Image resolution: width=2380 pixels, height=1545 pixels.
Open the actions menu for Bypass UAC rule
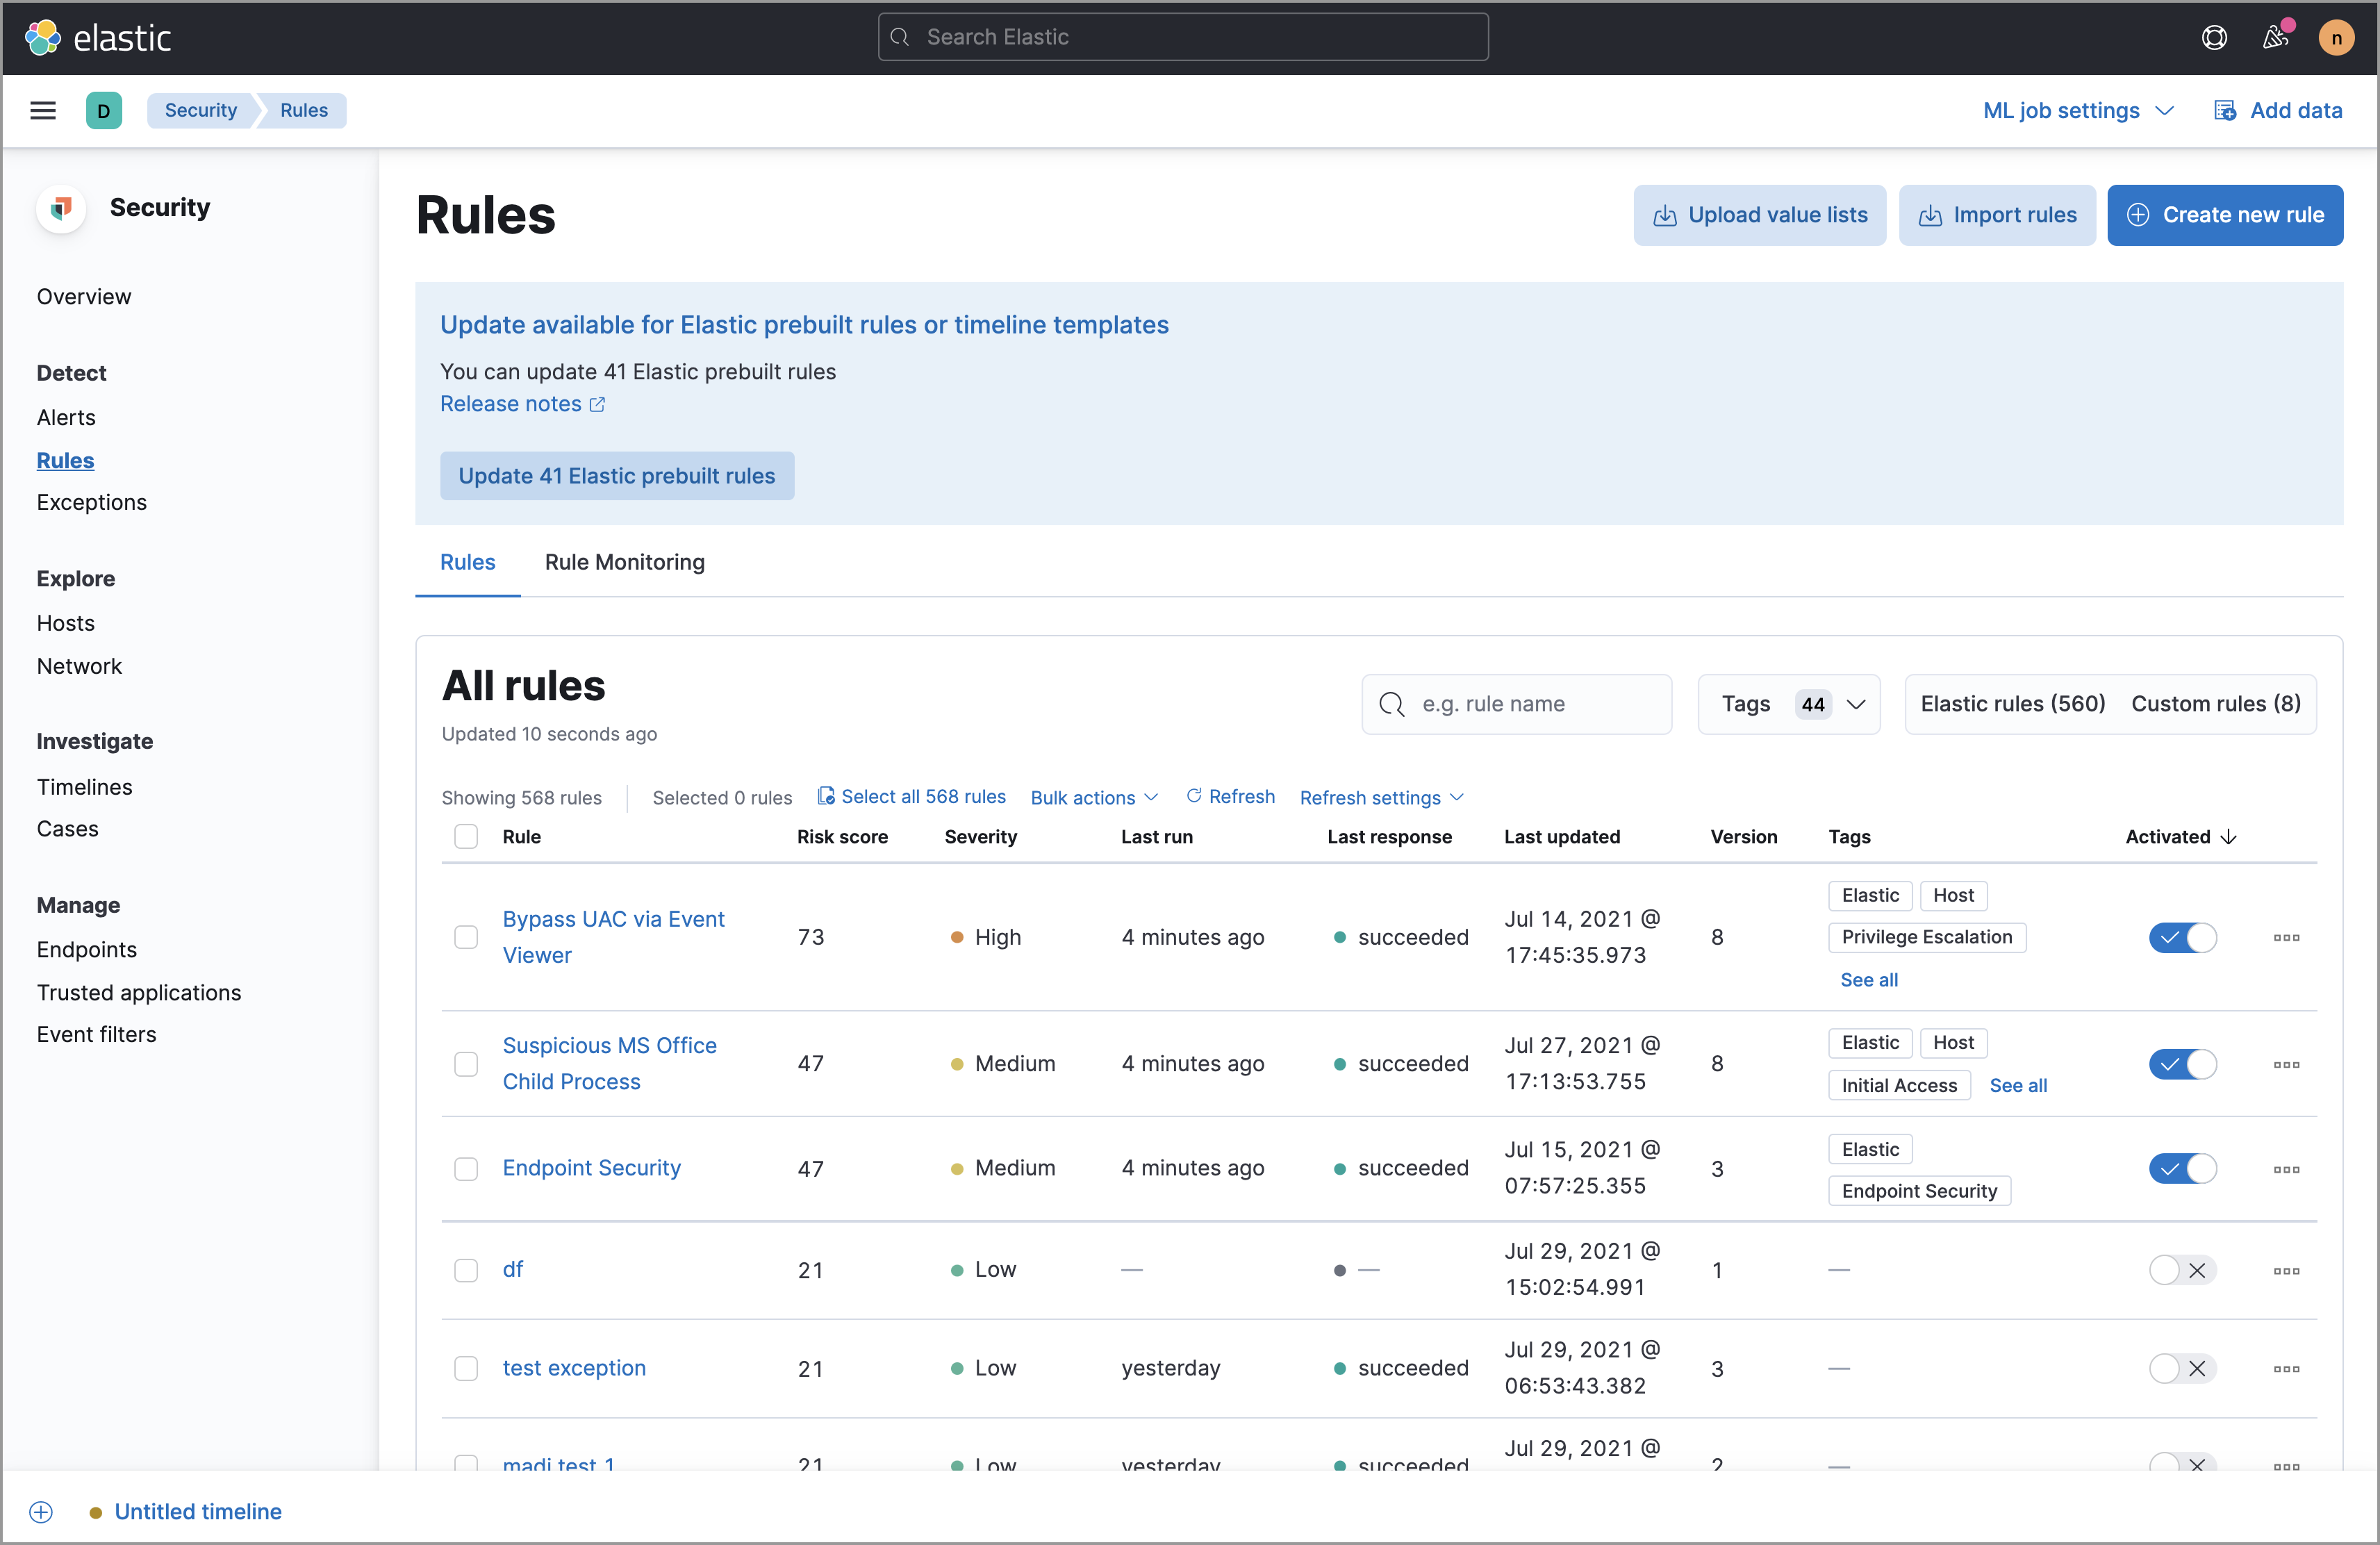(x=2287, y=937)
